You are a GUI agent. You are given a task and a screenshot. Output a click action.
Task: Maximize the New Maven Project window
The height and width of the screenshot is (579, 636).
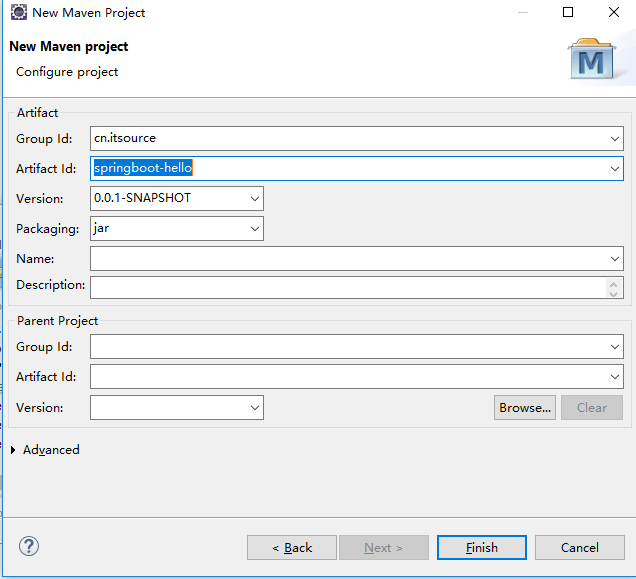568,12
